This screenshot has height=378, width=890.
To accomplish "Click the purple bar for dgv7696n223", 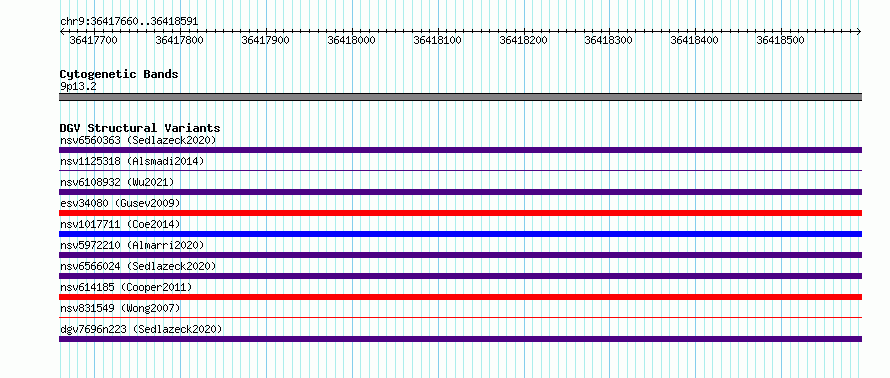I will coord(460,339).
